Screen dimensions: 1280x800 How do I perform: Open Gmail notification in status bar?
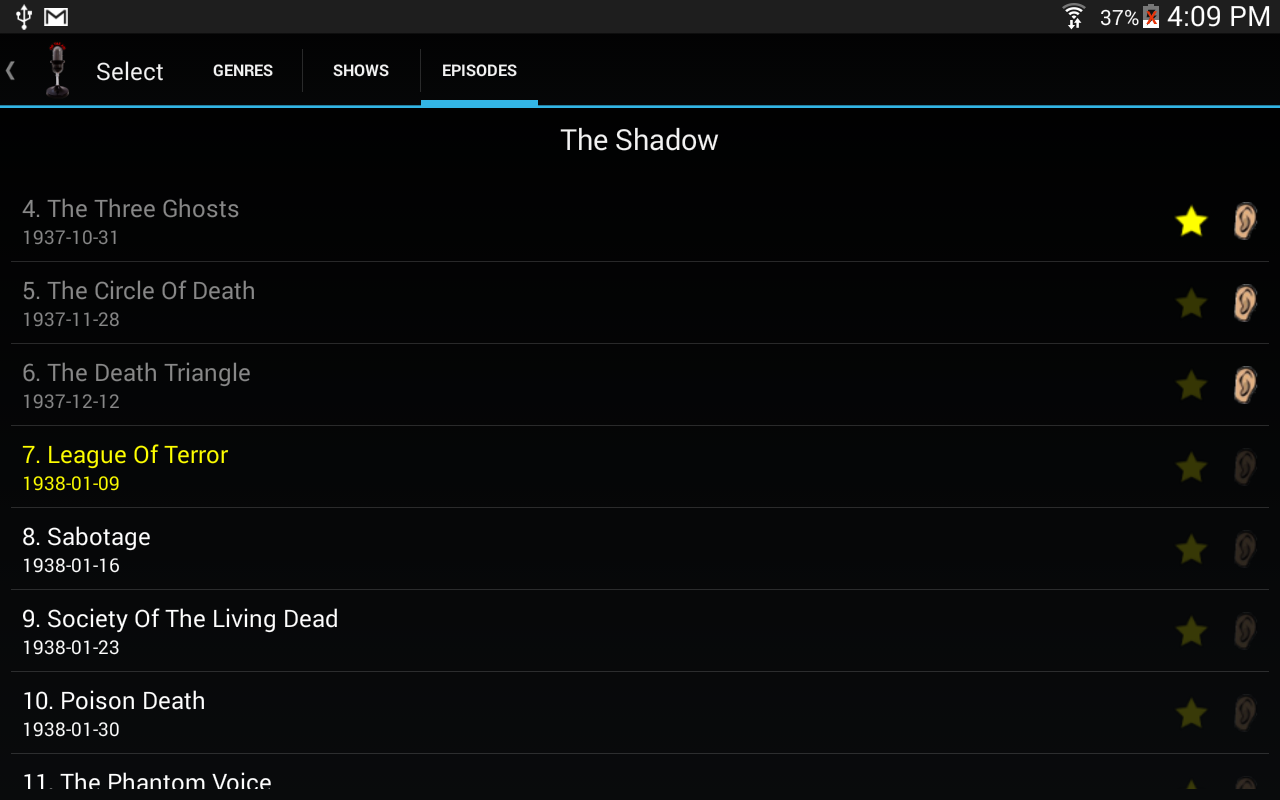[x=56, y=17]
